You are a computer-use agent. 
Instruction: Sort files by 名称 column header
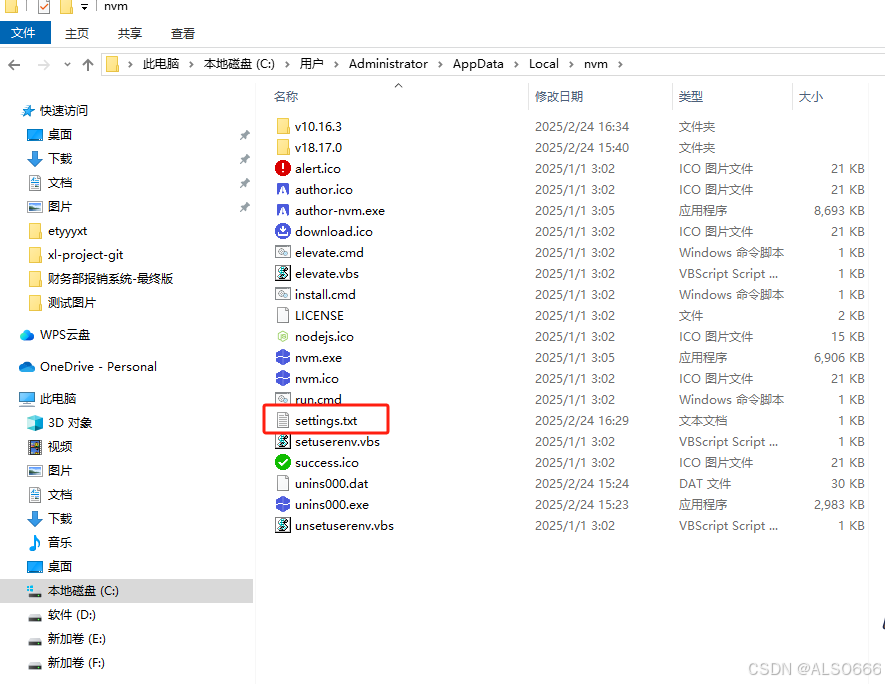(x=286, y=97)
